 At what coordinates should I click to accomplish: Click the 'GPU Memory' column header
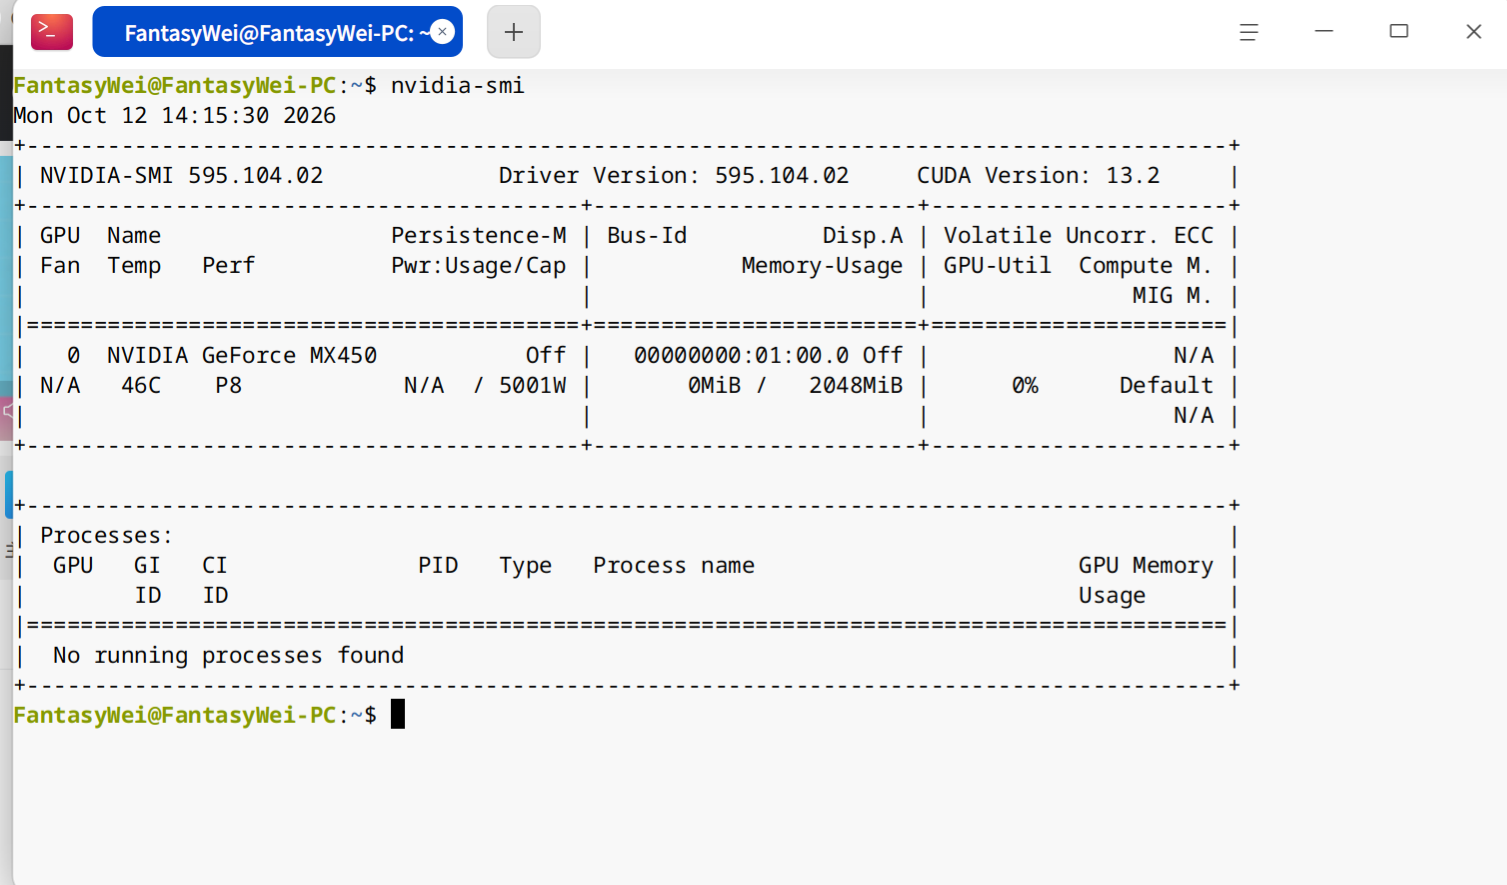click(x=1146, y=566)
